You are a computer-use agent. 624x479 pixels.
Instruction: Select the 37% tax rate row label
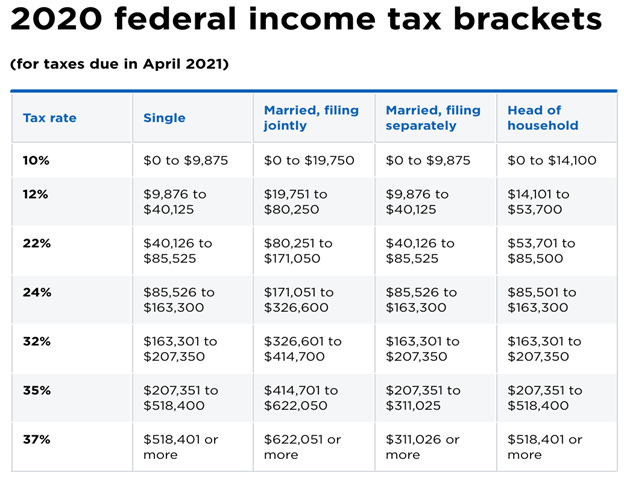(x=36, y=439)
